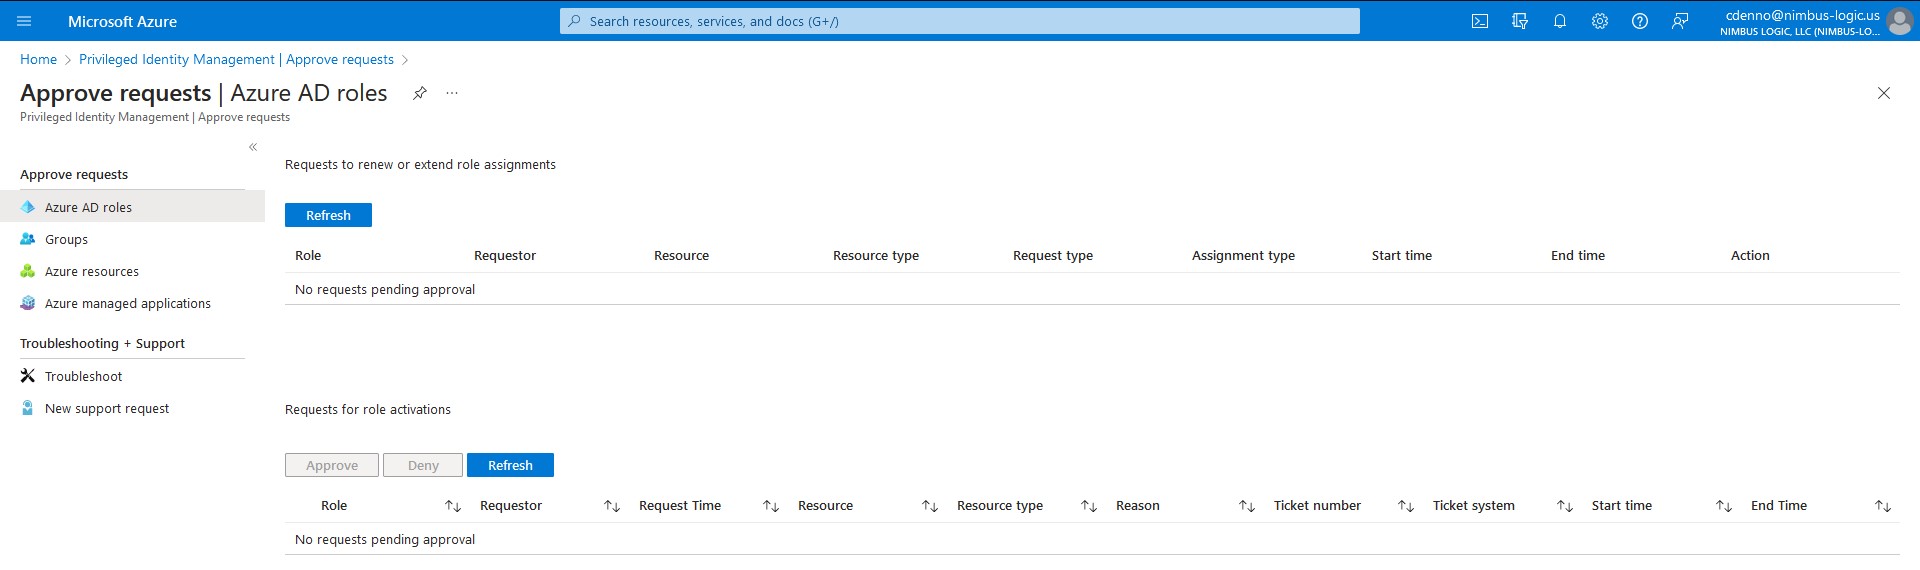This screenshot has width=1920, height=570.
Task: Click the Microsoft Azure logo text
Action: coord(122,21)
